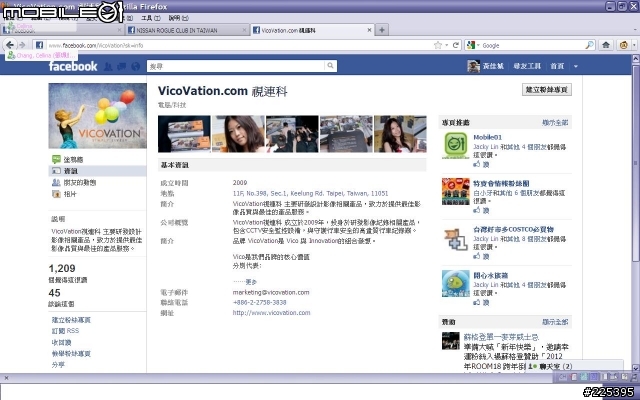Click the site favicon in the address bar
640x400 pixels.
pos(39,45)
